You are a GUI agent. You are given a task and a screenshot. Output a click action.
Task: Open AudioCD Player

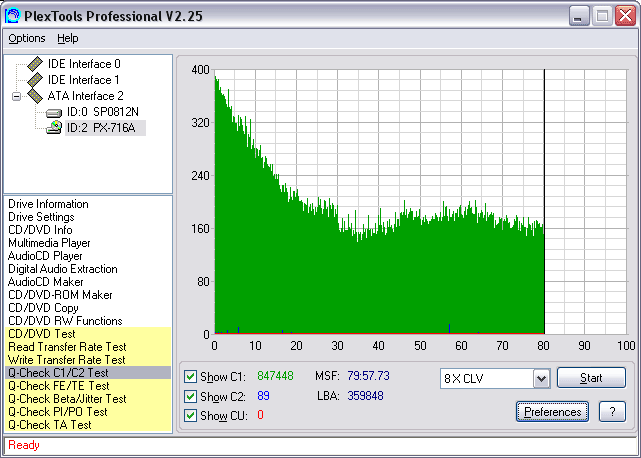click(45, 256)
